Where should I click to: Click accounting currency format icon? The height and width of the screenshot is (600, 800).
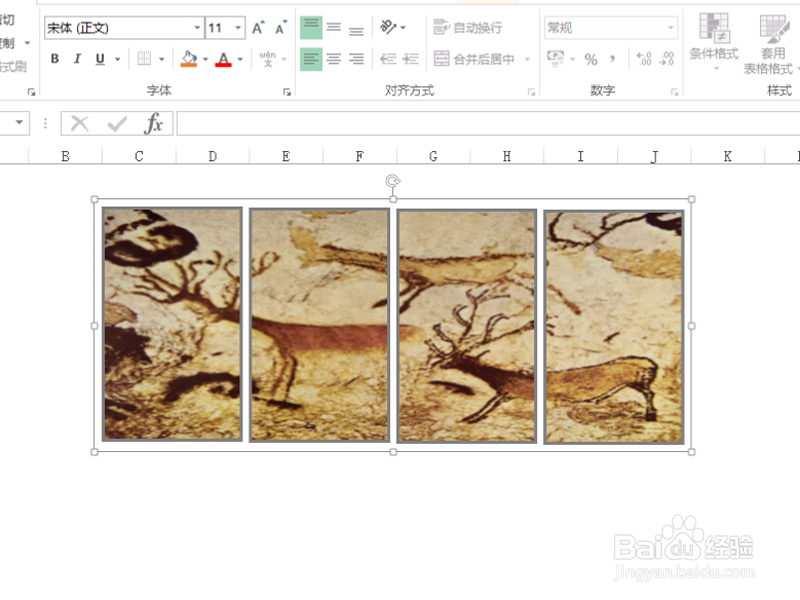pos(556,58)
